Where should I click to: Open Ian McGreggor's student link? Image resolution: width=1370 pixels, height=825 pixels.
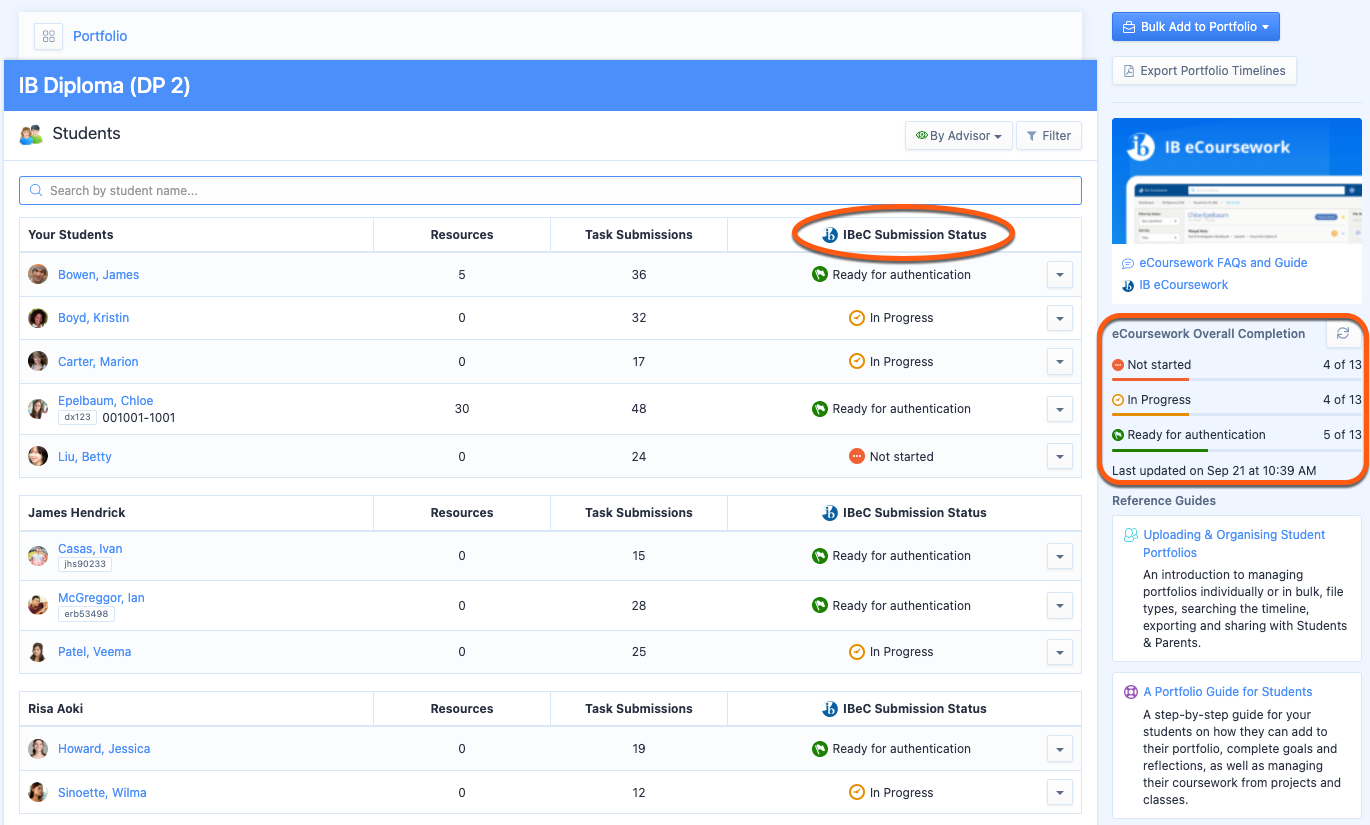pyautogui.click(x=101, y=598)
